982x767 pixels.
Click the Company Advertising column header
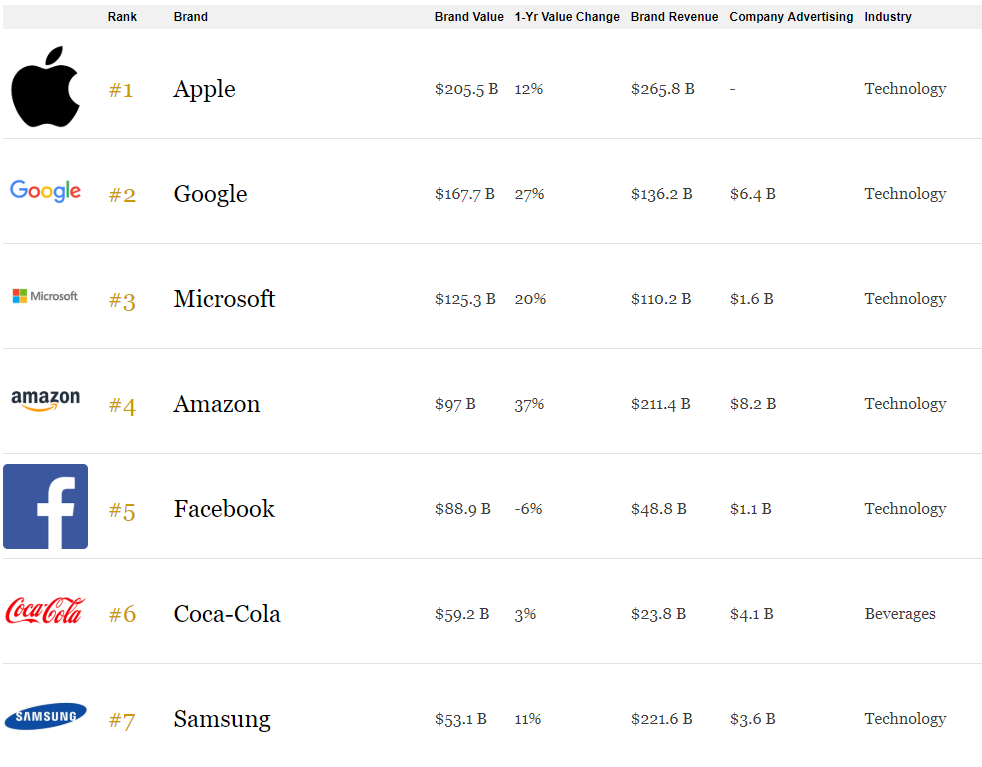(791, 17)
